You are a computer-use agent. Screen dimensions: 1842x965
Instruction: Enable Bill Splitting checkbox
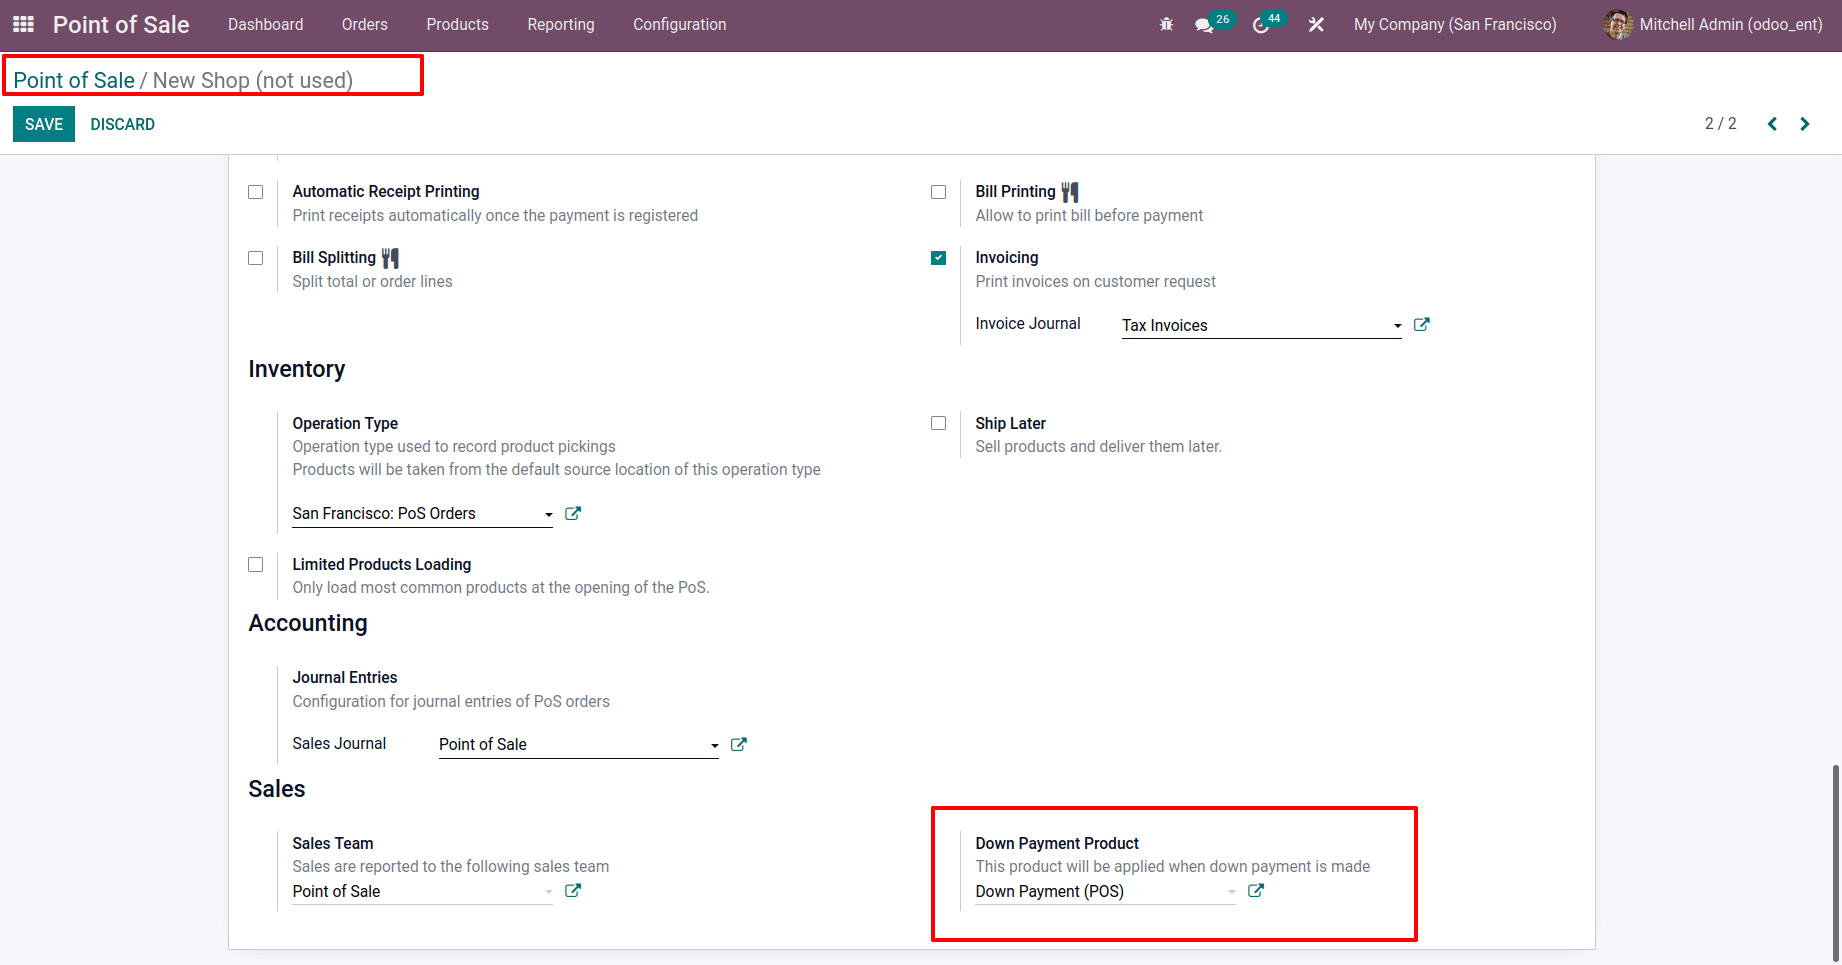pyautogui.click(x=256, y=258)
